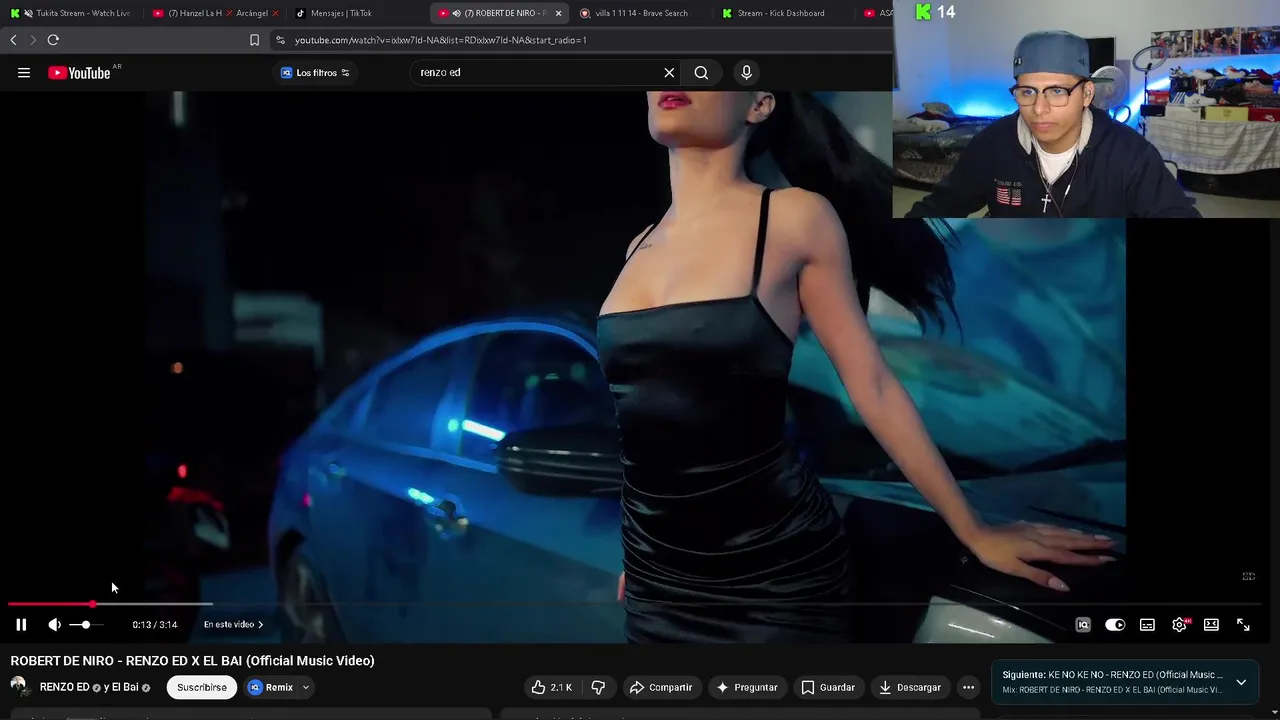Click the 'Siguiente: KE NO KE NO' text
1280x720 pixels.
[1112, 675]
